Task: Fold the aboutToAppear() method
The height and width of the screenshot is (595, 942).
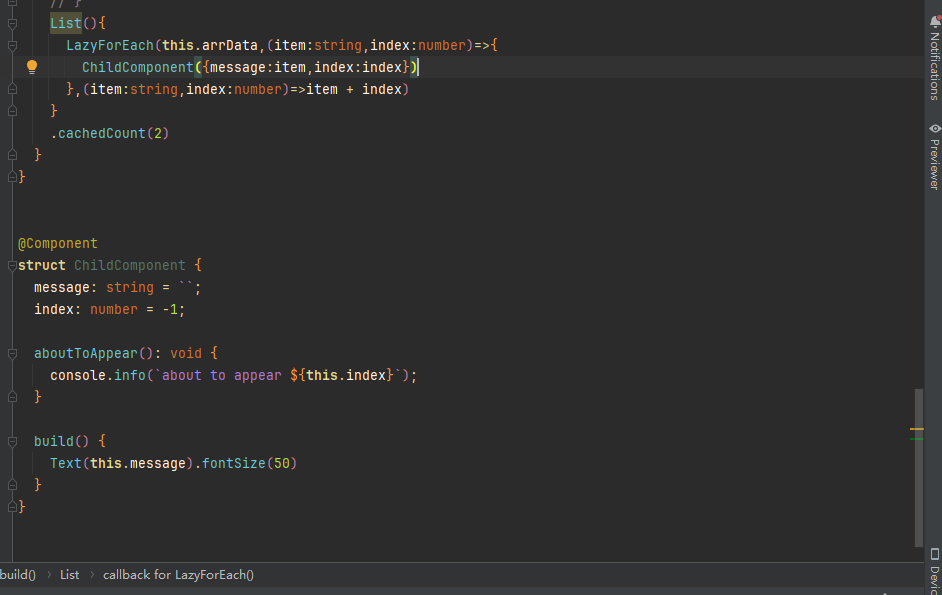Action: (12, 353)
